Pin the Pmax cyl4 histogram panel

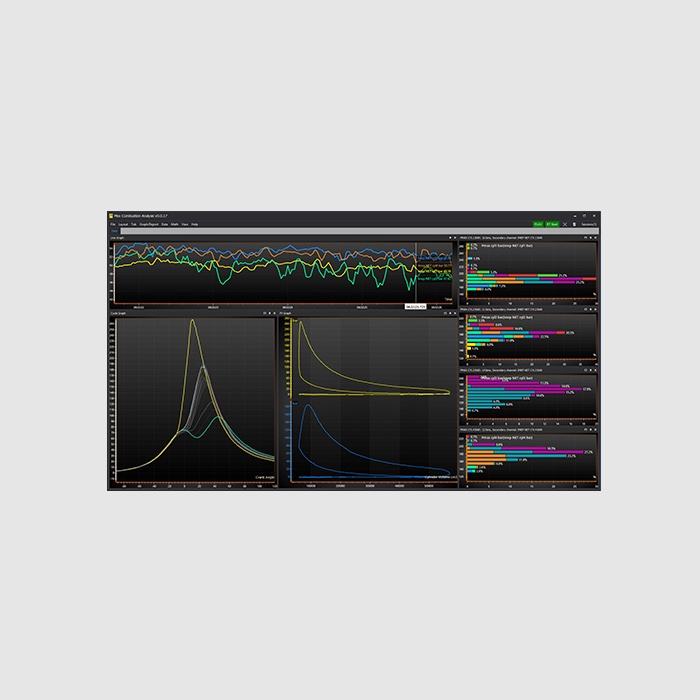pyautogui.click(x=591, y=429)
